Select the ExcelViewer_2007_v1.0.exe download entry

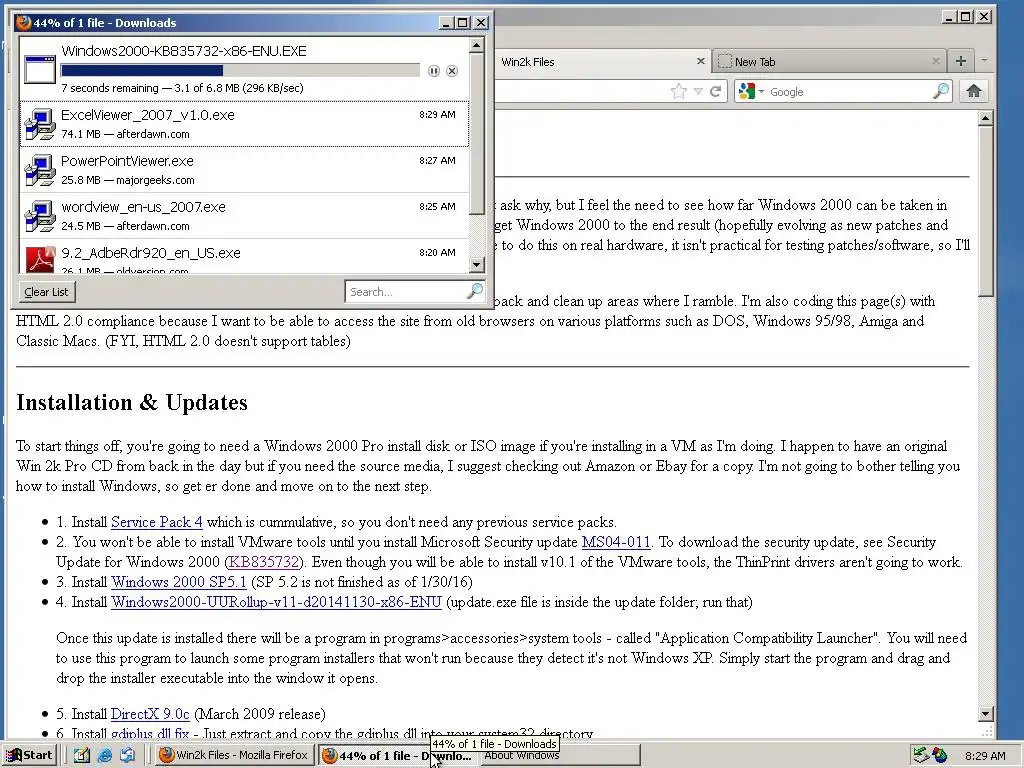click(244, 124)
